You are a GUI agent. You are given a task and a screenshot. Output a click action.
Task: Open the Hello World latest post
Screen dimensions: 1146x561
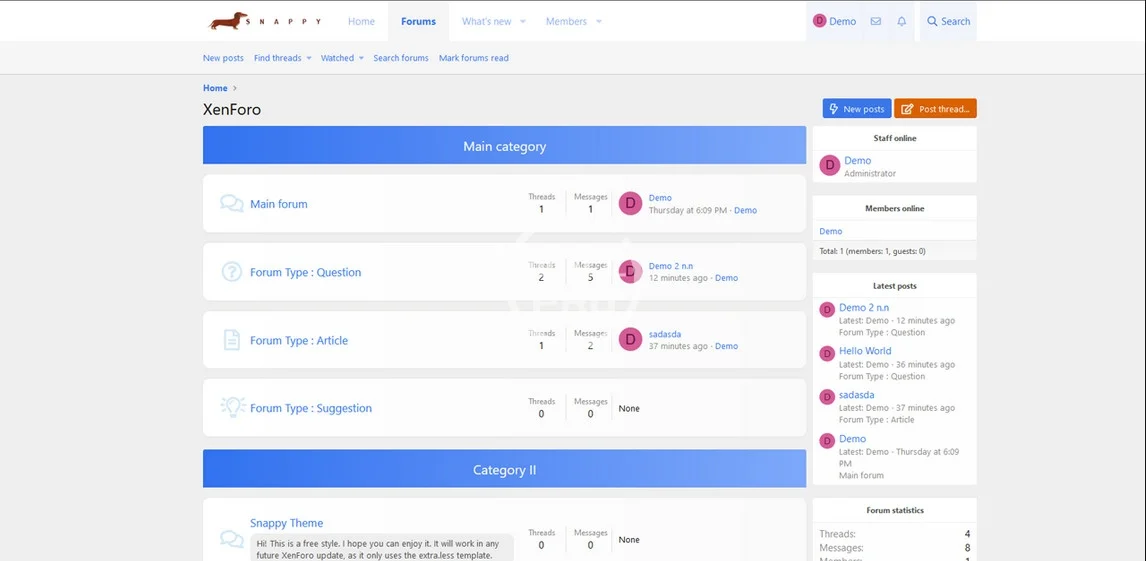(865, 351)
